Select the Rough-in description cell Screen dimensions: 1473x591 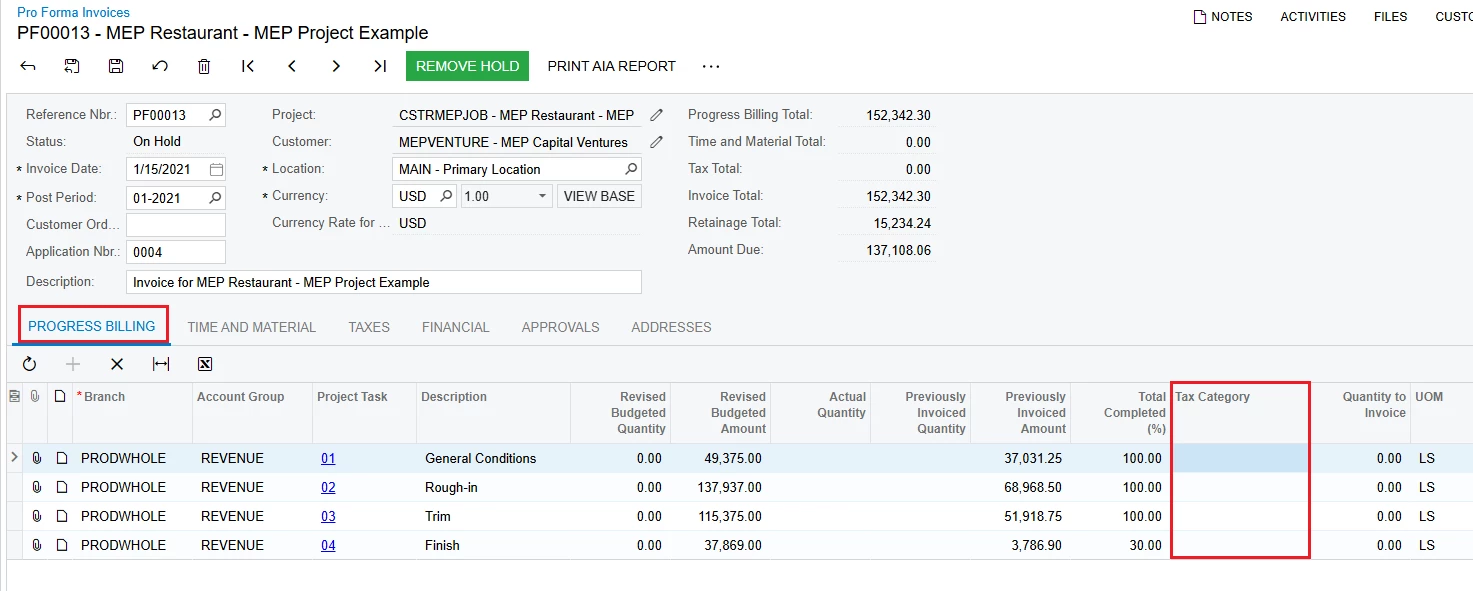[494, 487]
